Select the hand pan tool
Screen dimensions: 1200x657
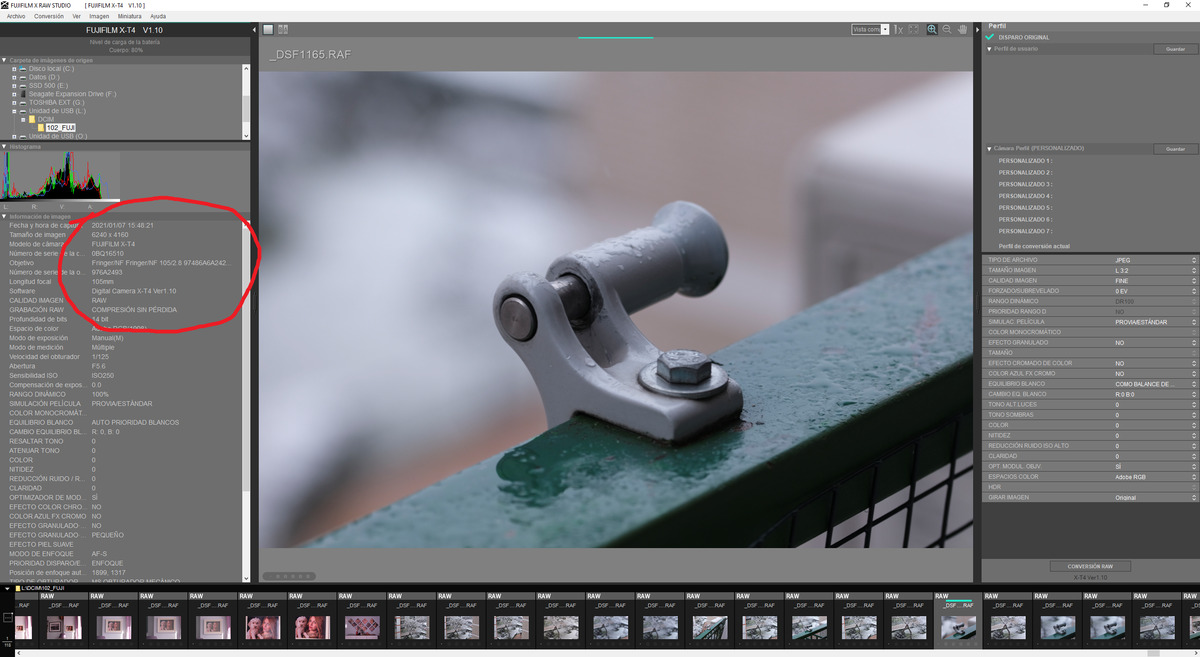962,30
